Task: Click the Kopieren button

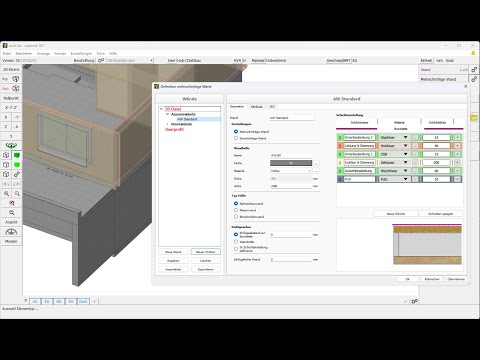Action: coord(173,261)
